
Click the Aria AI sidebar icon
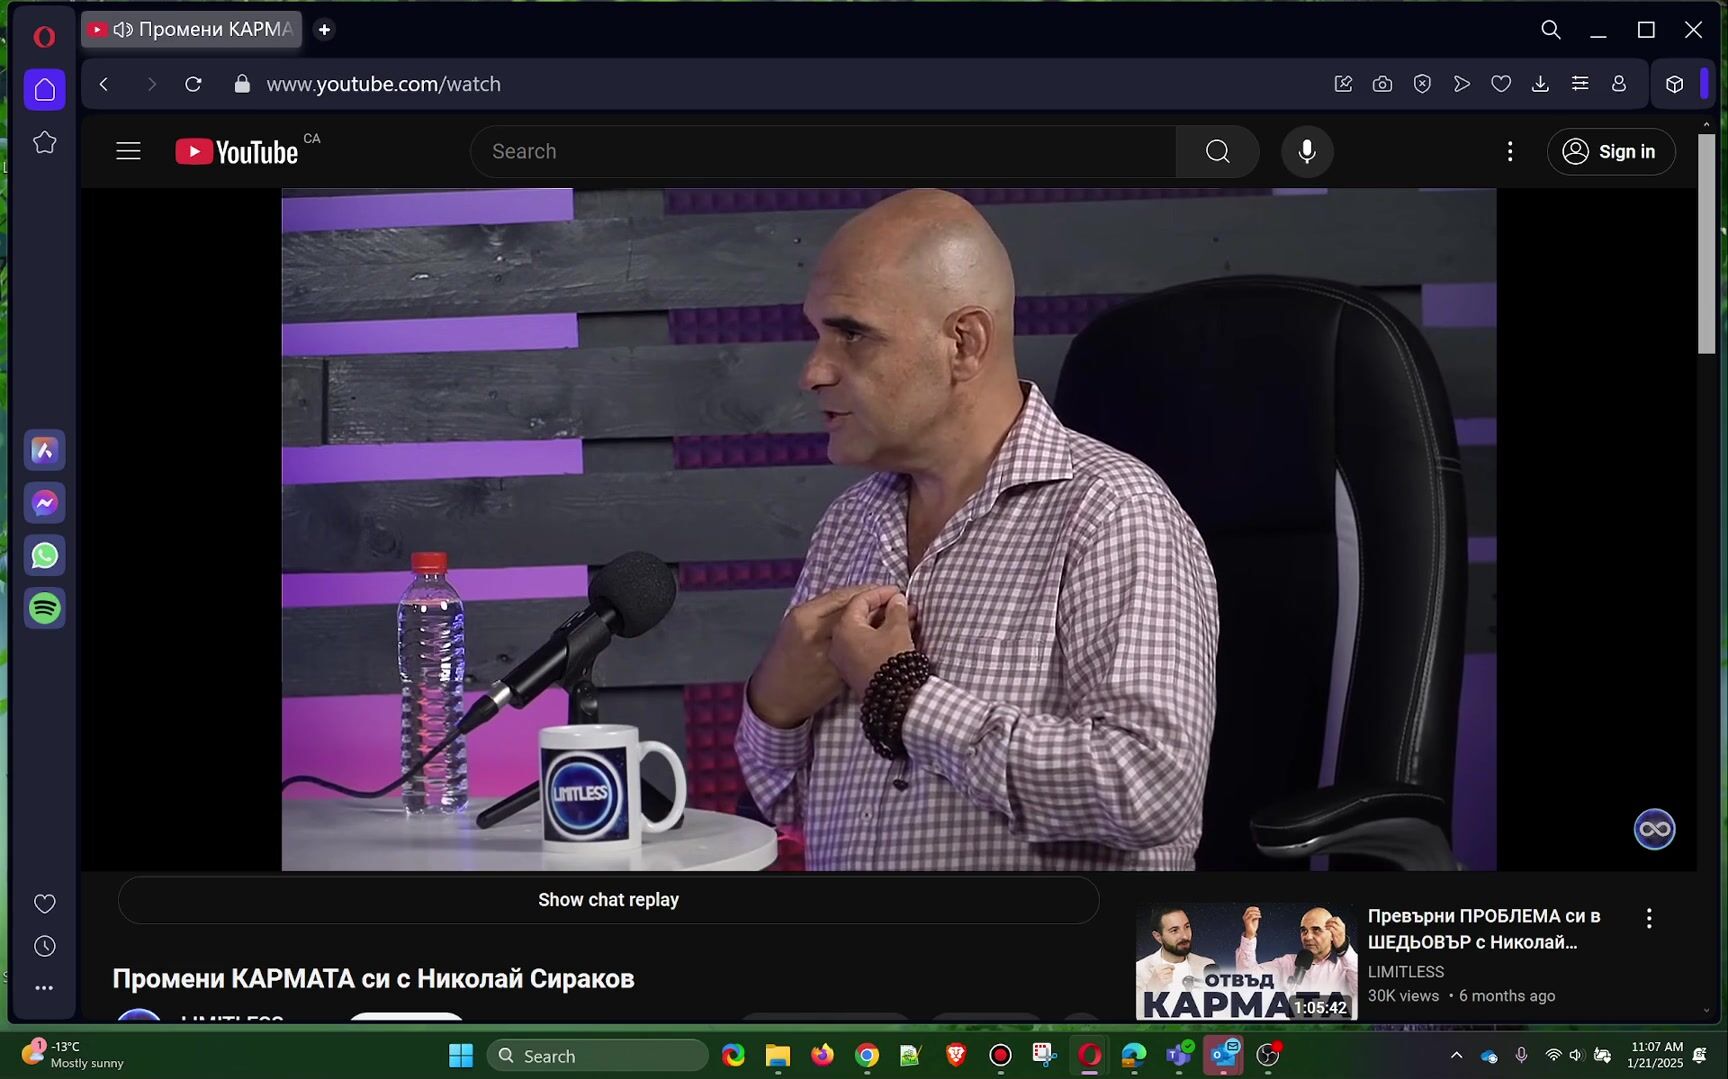coord(44,451)
